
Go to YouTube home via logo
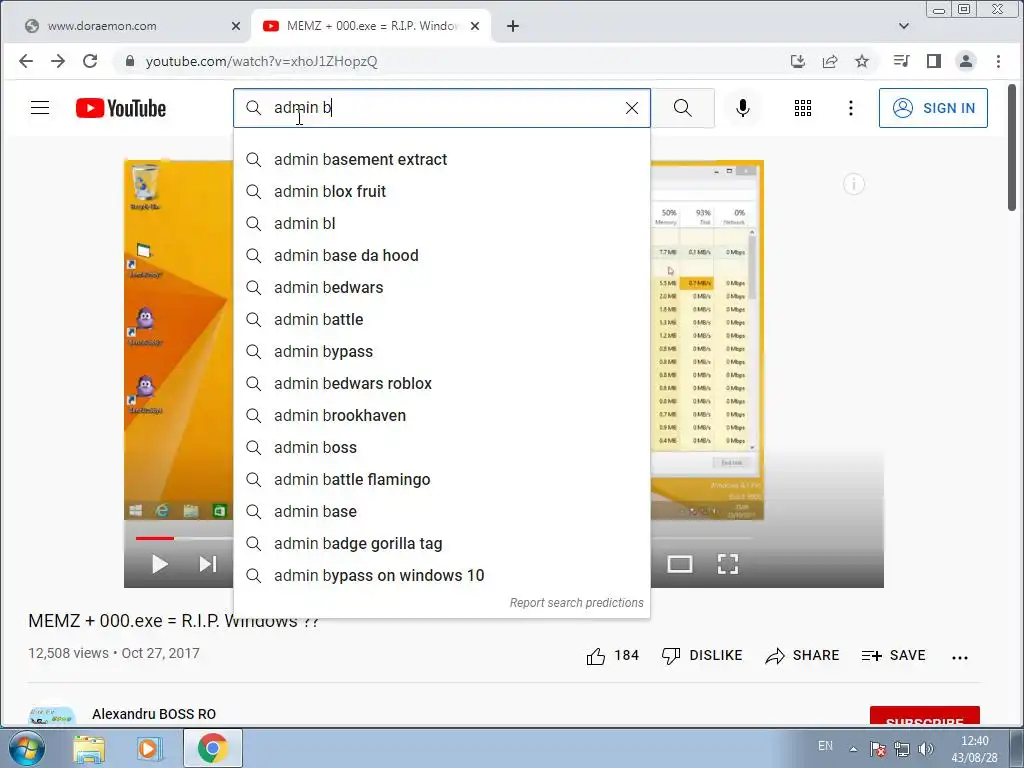121,108
